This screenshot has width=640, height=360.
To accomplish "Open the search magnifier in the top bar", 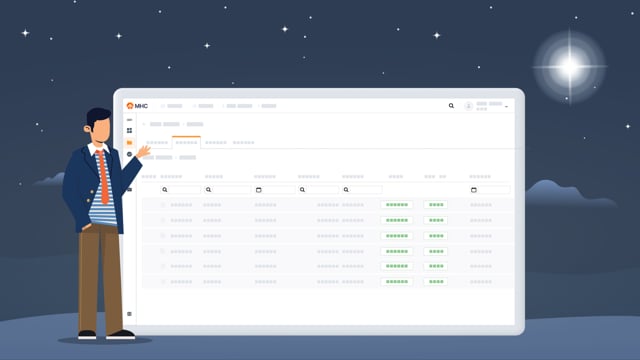I will coord(451,106).
